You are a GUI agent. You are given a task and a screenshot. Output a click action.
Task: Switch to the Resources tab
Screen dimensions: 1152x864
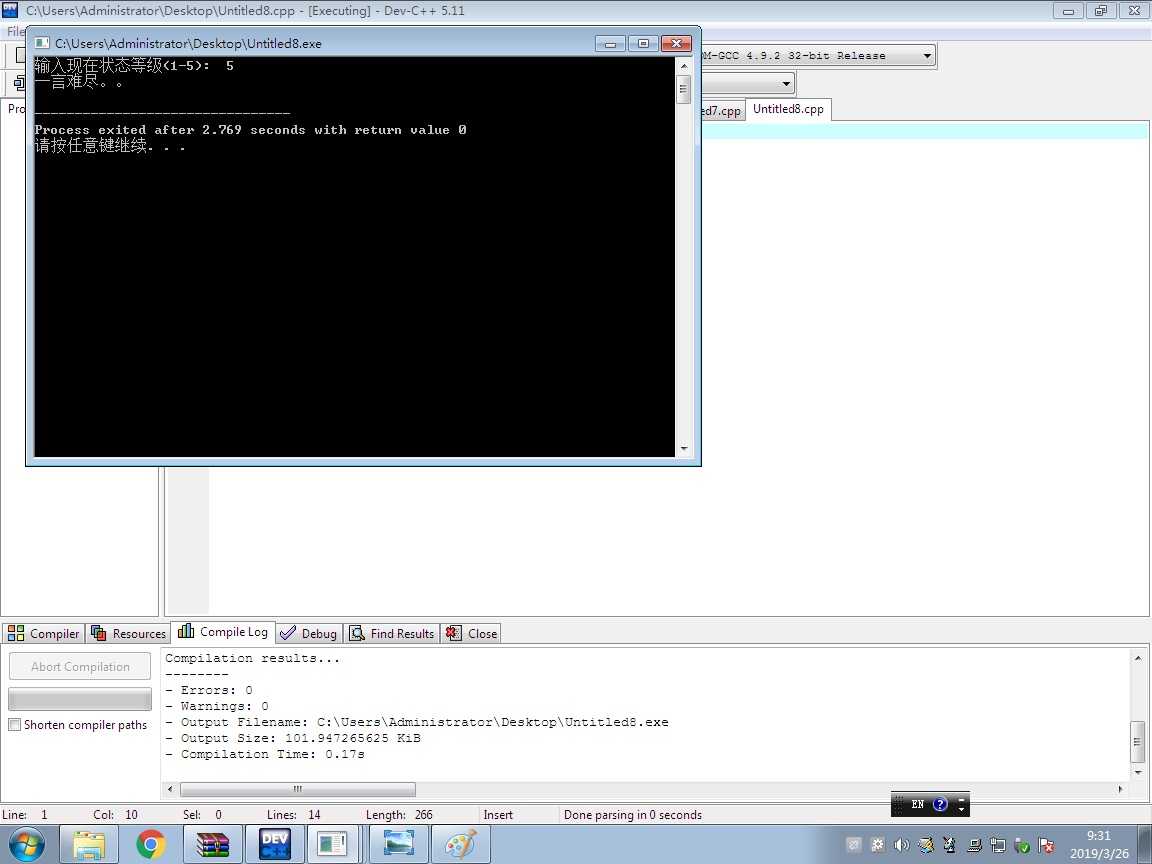click(129, 633)
